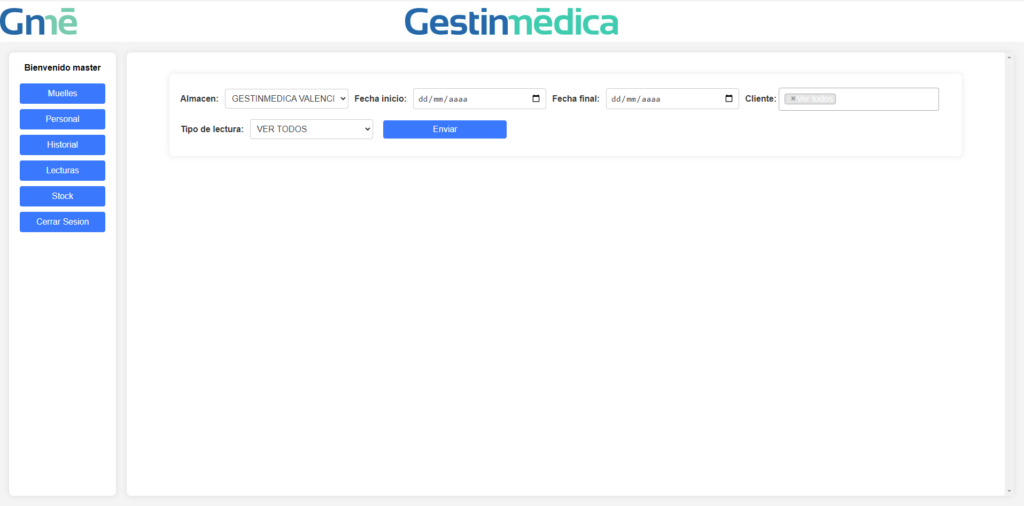Viewport: 1024px width, 506px height.
Task: Open calendar picker for Fecha final
Action: (x=729, y=99)
